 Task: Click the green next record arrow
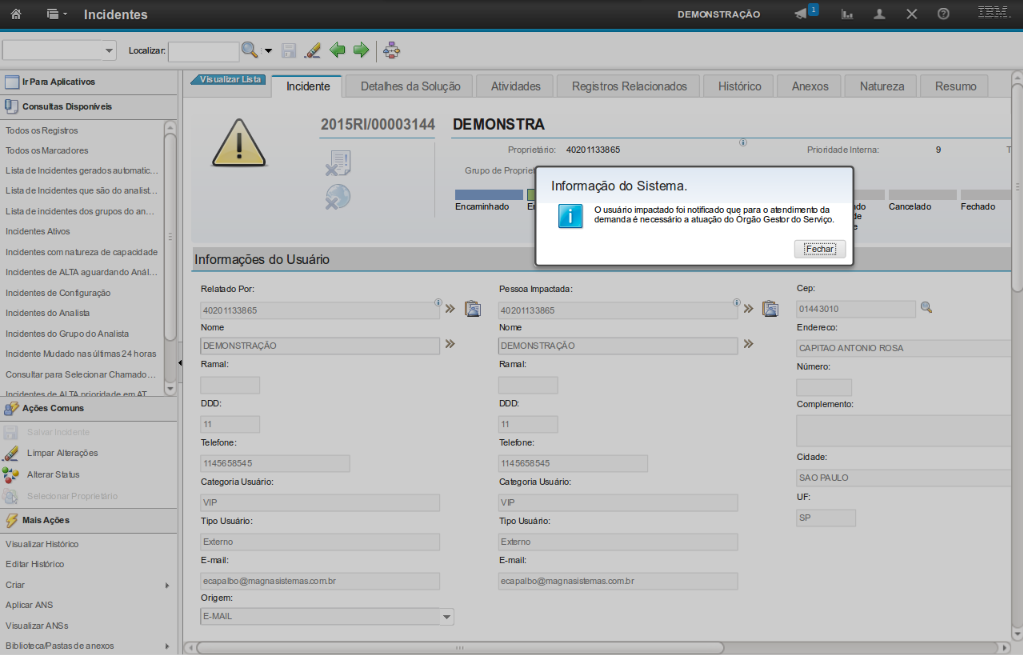coord(361,49)
